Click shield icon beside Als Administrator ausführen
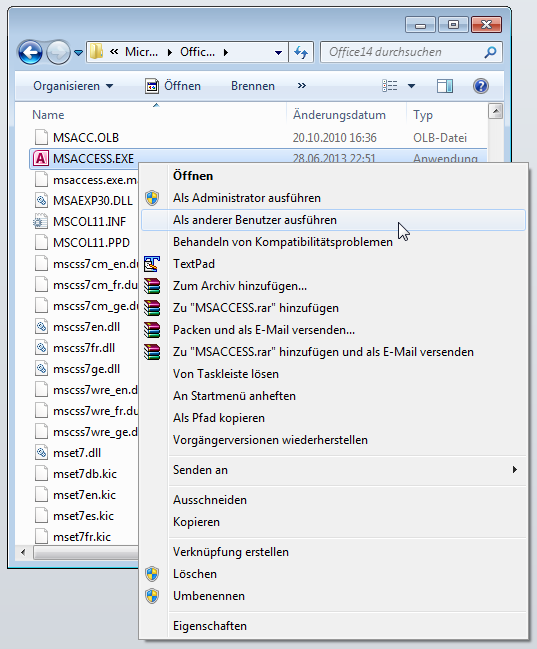537x649 pixels. (x=152, y=198)
